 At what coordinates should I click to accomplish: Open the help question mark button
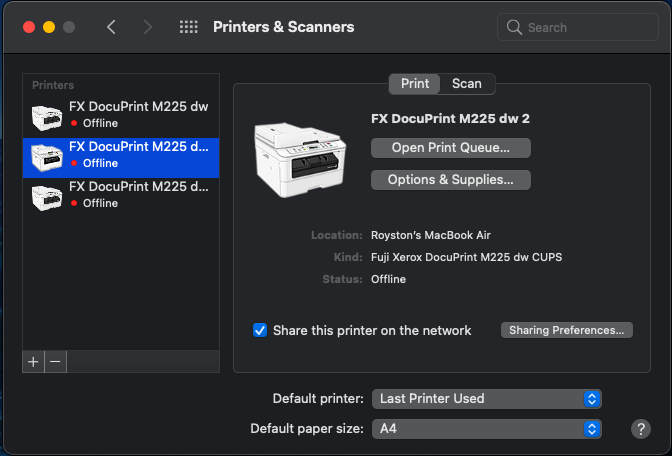pos(641,429)
